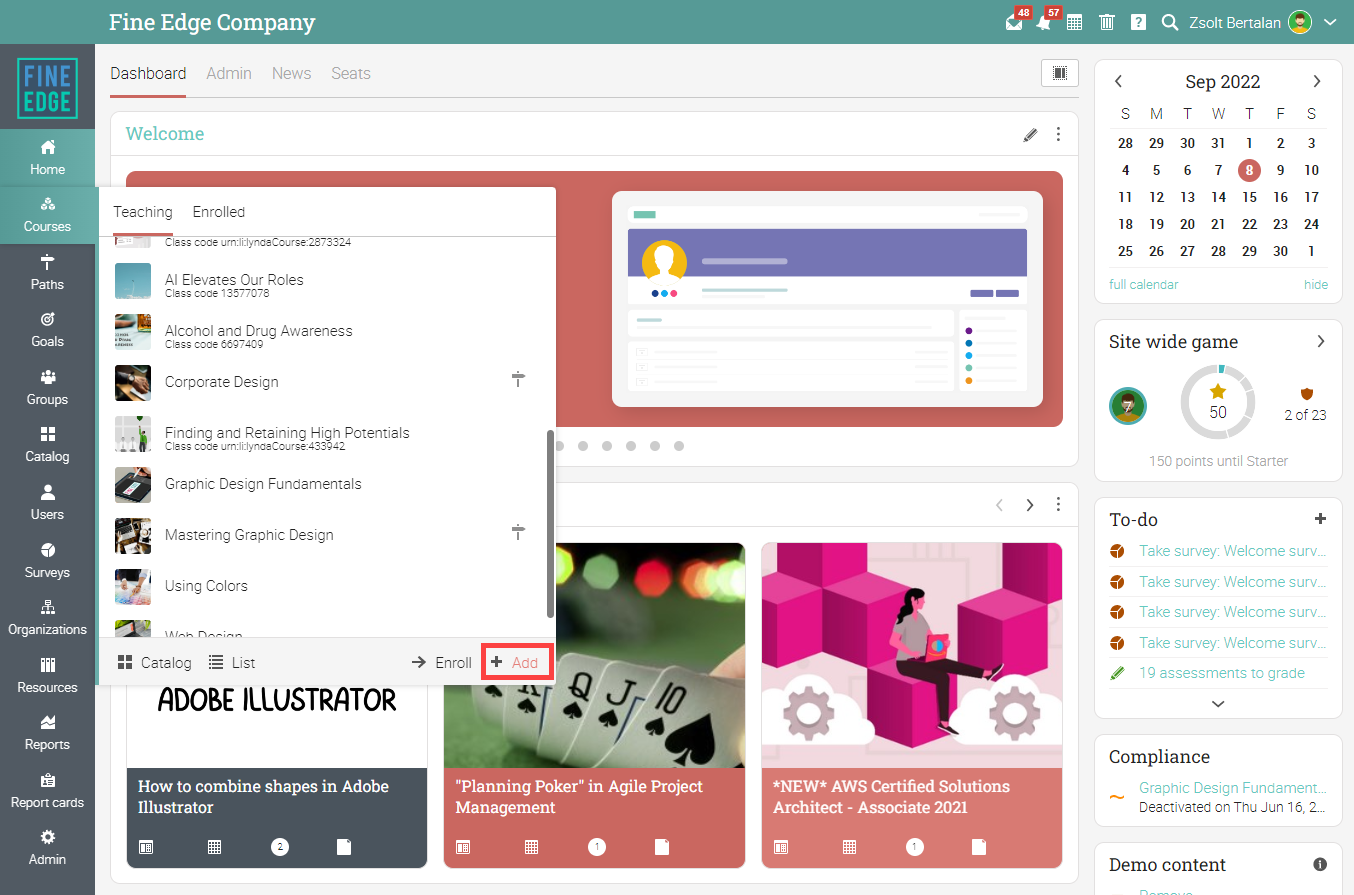Viewport: 1354px width, 895px height.
Task: Click the Demo content info icon
Action: click(1320, 864)
